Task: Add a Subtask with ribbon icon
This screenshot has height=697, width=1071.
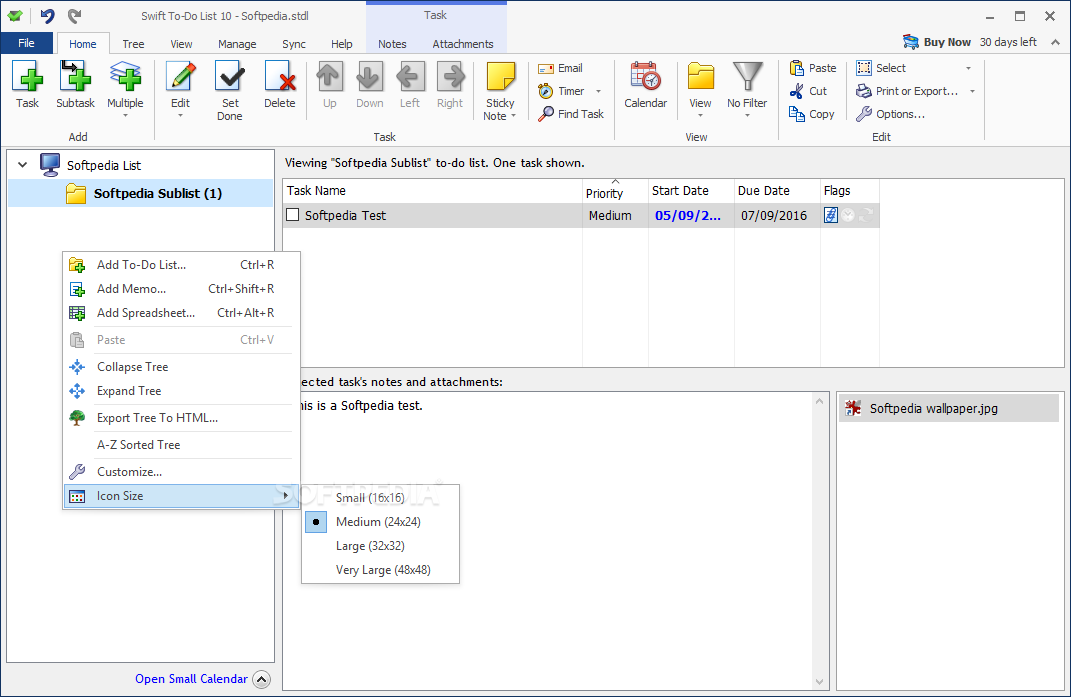Action: click(x=75, y=84)
